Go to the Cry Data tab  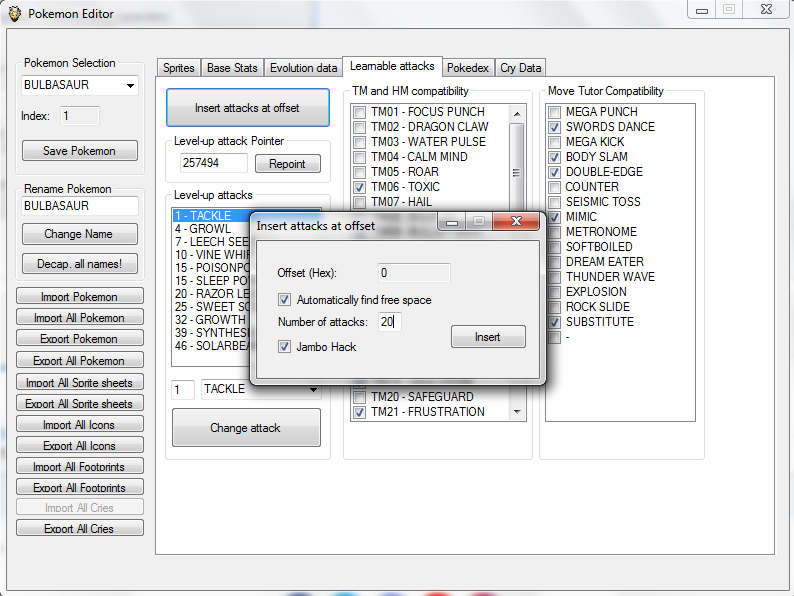click(x=520, y=68)
